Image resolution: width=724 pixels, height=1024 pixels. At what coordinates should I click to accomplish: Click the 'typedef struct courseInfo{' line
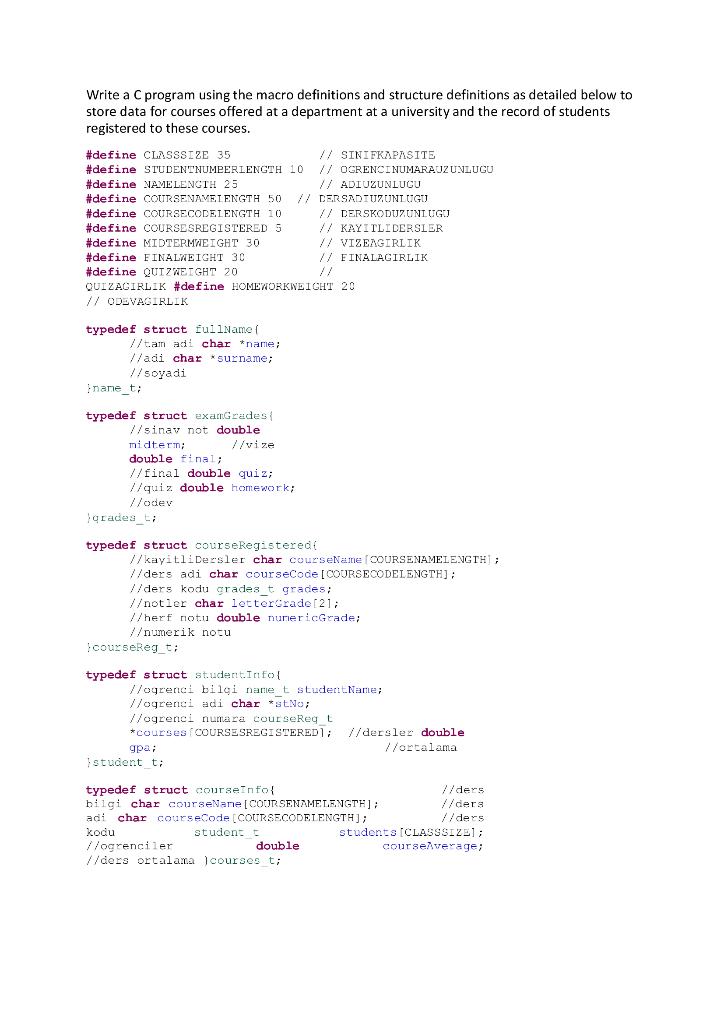(180, 790)
